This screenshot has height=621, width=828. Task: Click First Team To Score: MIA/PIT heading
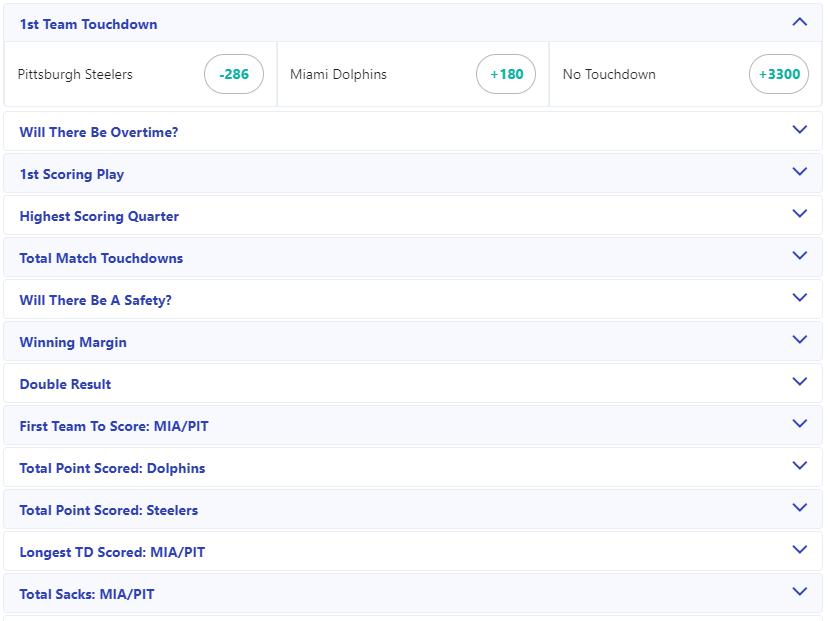point(114,426)
